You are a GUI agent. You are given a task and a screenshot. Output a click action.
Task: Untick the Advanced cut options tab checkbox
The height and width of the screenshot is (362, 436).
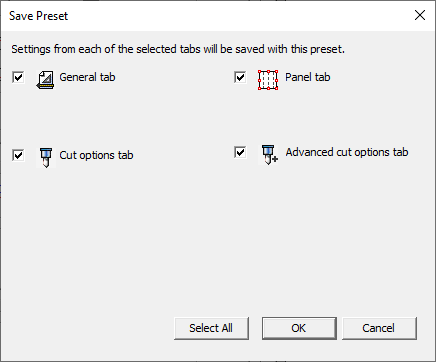tap(240, 152)
